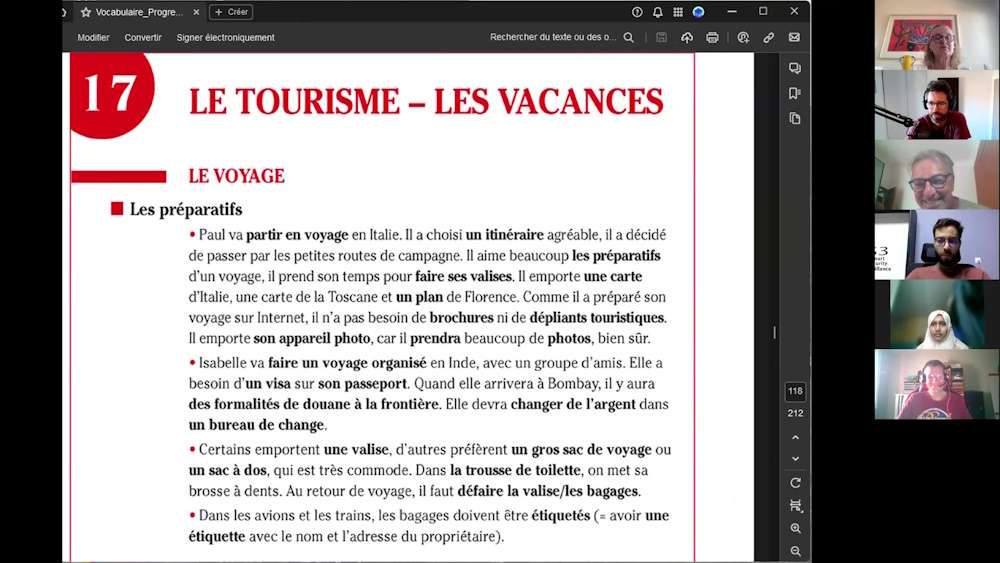The image size is (1000, 563).
Task: Go to the previous page arrow
Action: tap(795, 438)
